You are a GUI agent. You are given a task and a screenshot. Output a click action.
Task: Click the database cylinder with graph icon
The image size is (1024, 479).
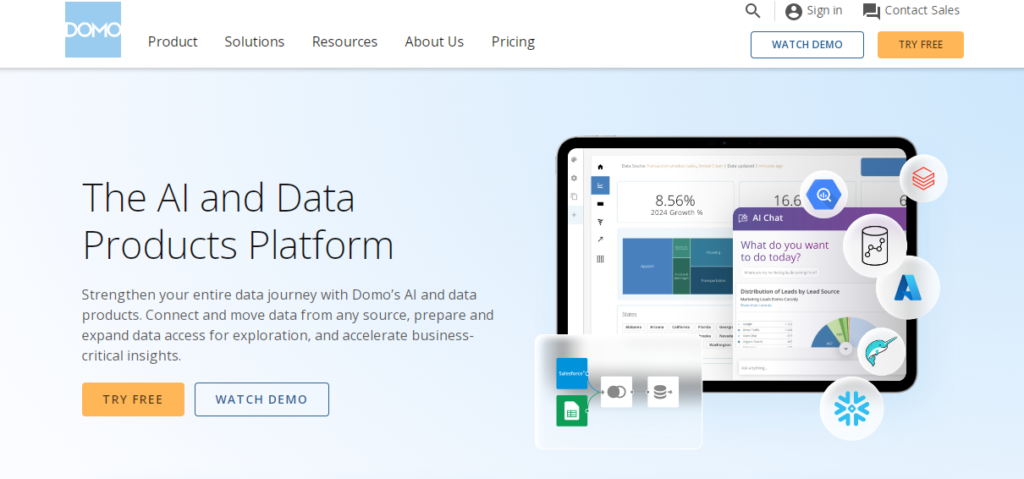874,246
